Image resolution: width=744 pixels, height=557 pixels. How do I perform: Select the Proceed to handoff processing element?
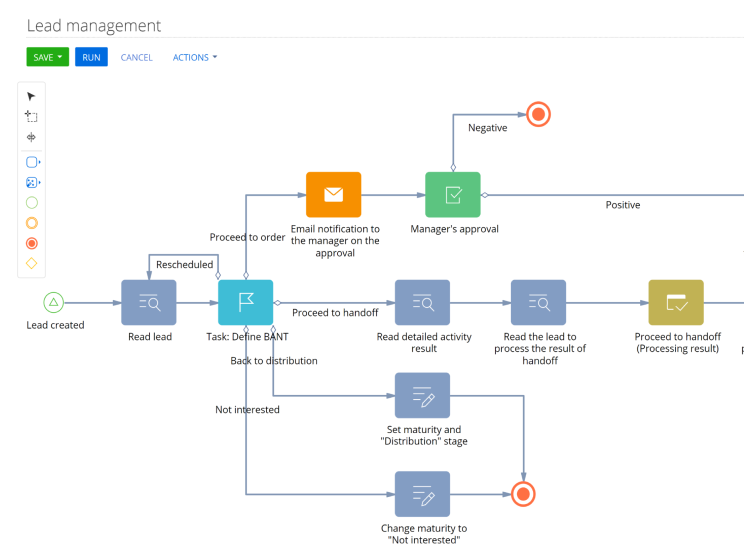coord(676,302)
